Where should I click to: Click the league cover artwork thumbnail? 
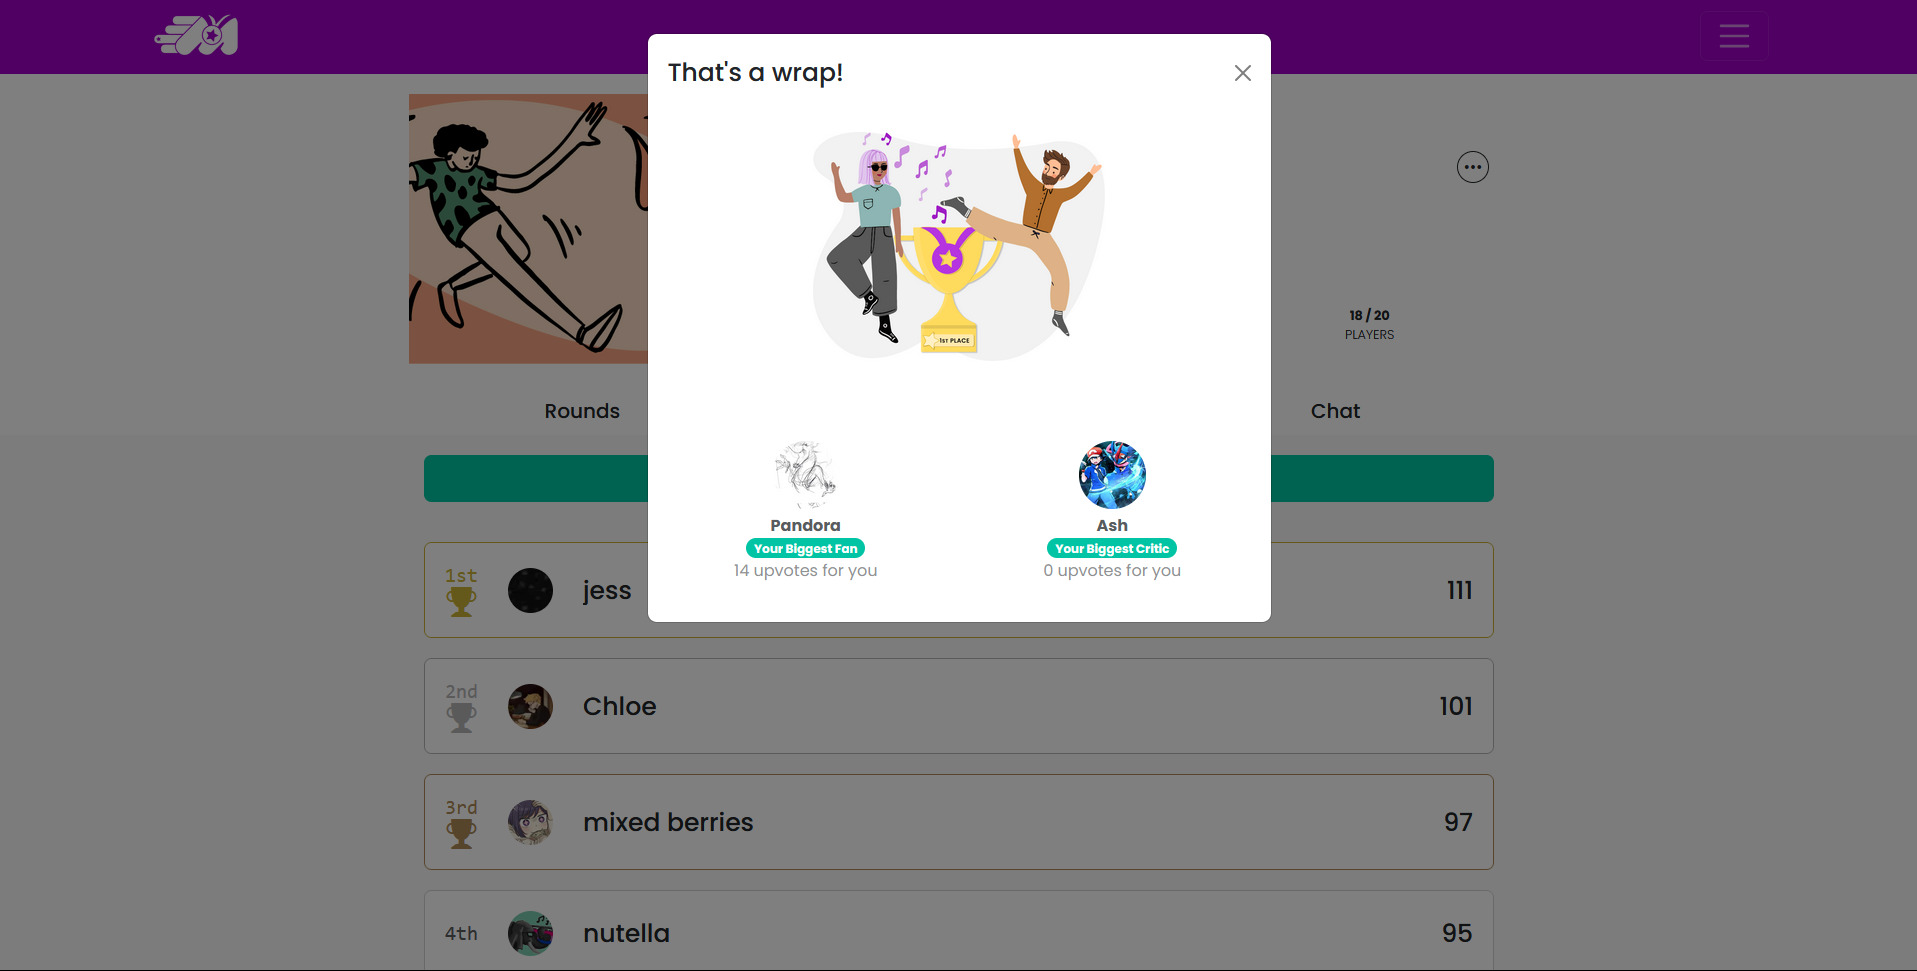tap(528, 229)
